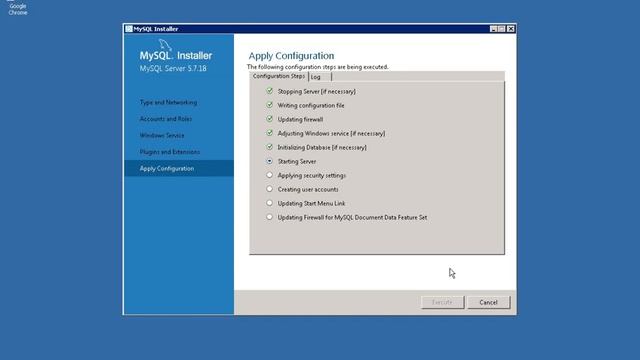
Task: Switch to the Log tab
Action: [320, 77]
